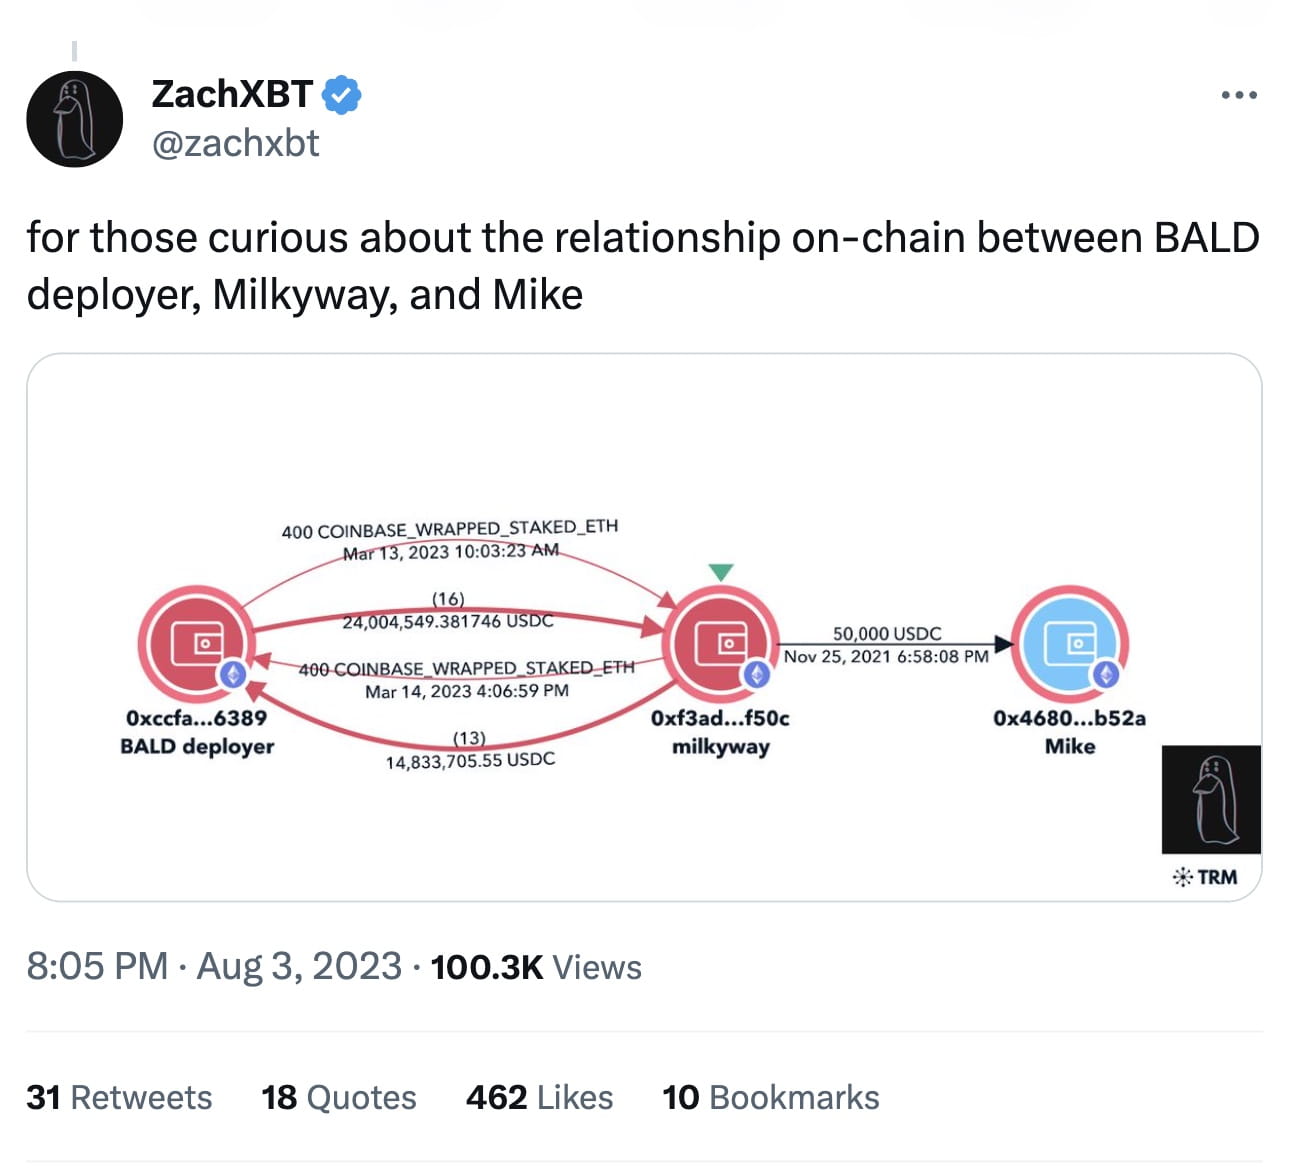Open the 18 Quotes list
Screen dimensions: 1298x1168
[x=338, y=1097]
